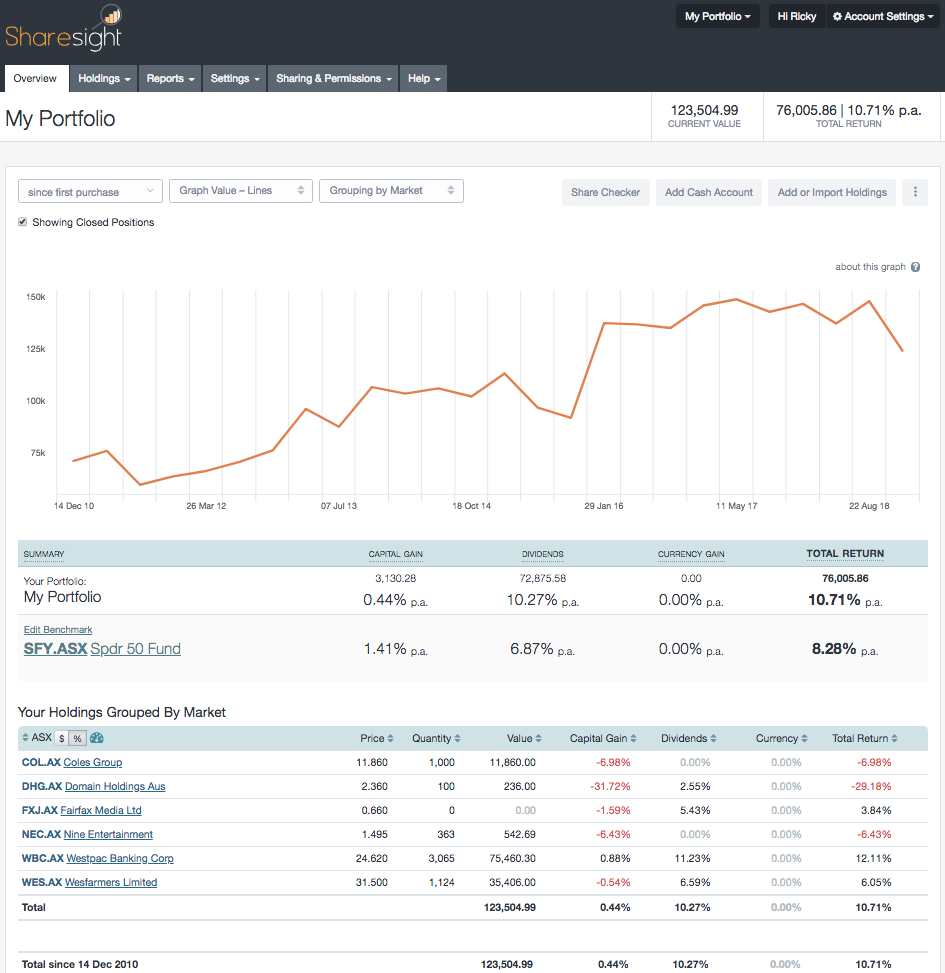Open the Reports menu
The width and height of the screenshot is (945, 973).
coord(170,79)
